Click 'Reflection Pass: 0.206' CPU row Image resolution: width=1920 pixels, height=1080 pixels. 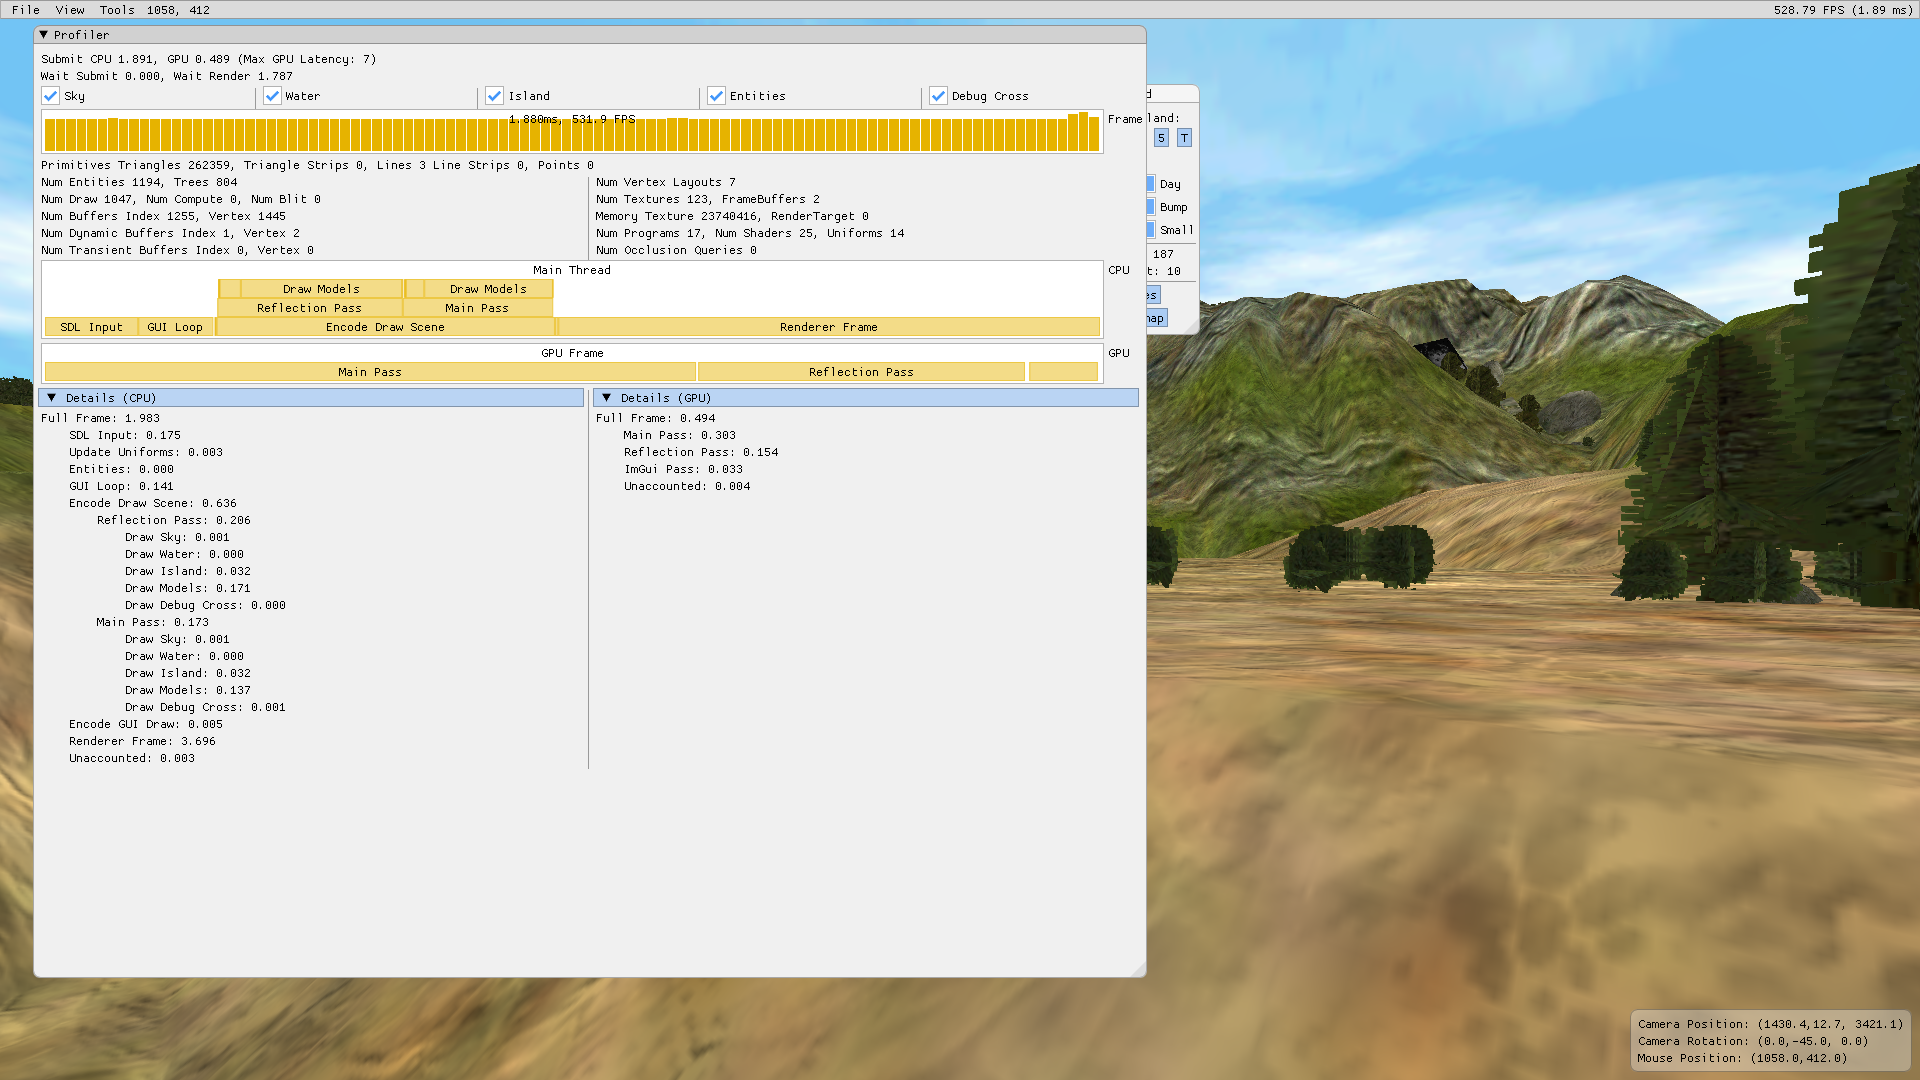tap(174, 520)
